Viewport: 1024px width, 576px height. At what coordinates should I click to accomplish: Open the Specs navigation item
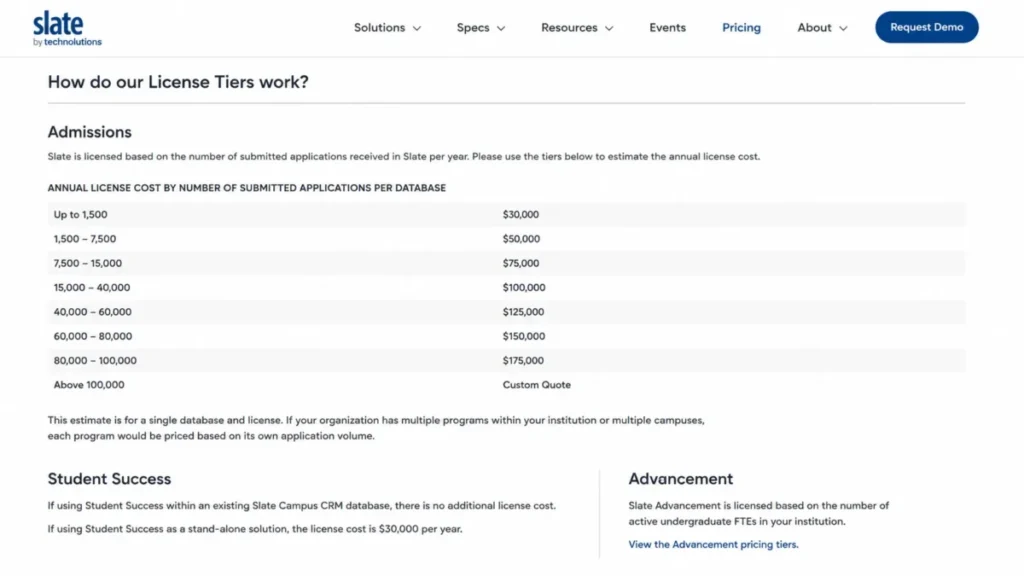pos(473,27)
